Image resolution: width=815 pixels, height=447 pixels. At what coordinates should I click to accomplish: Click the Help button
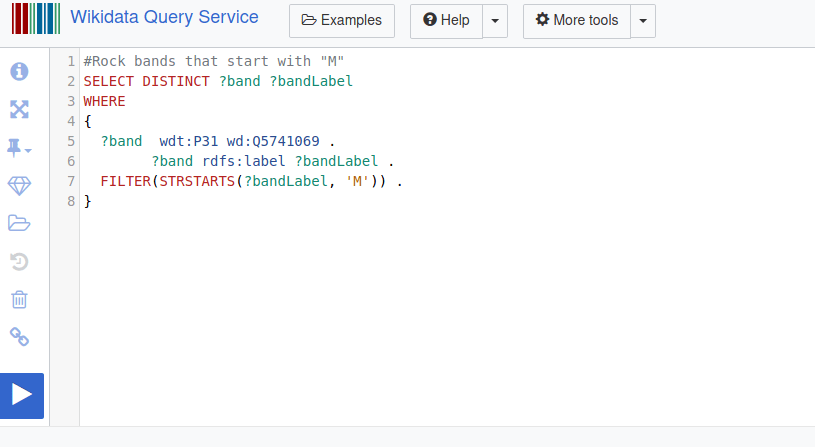pyautogui.click(x=446, y=20)
